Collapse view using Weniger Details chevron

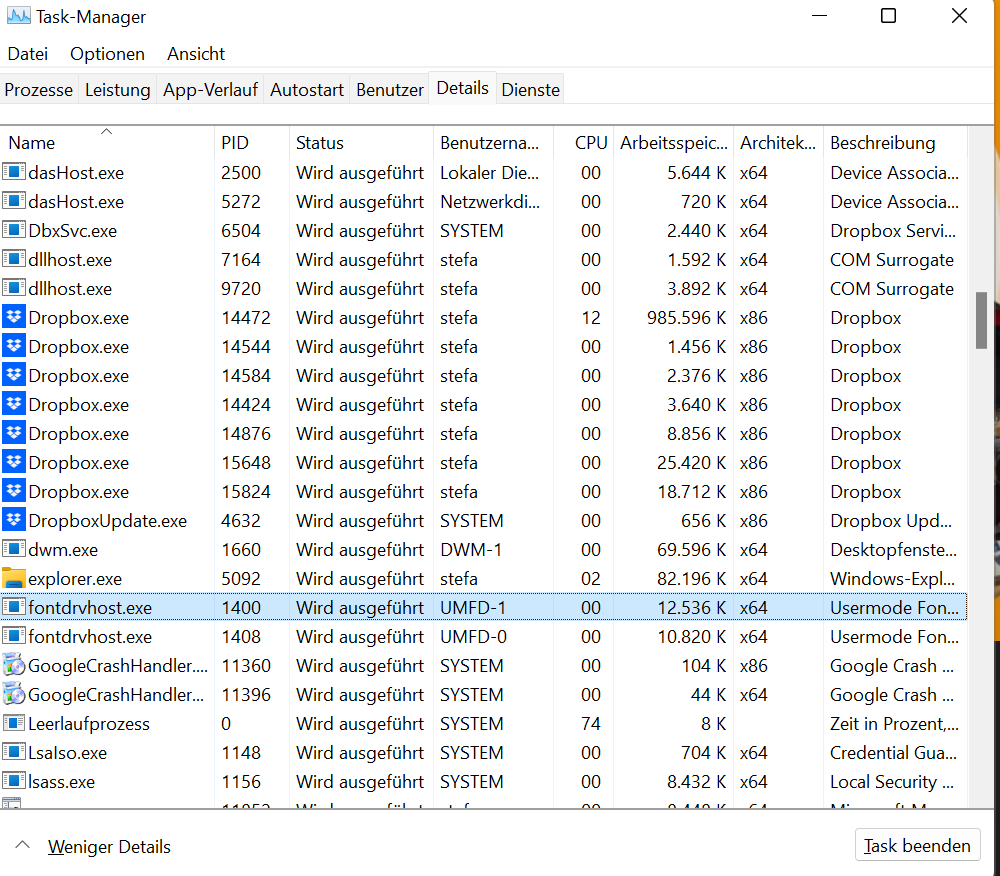(22, 845)
